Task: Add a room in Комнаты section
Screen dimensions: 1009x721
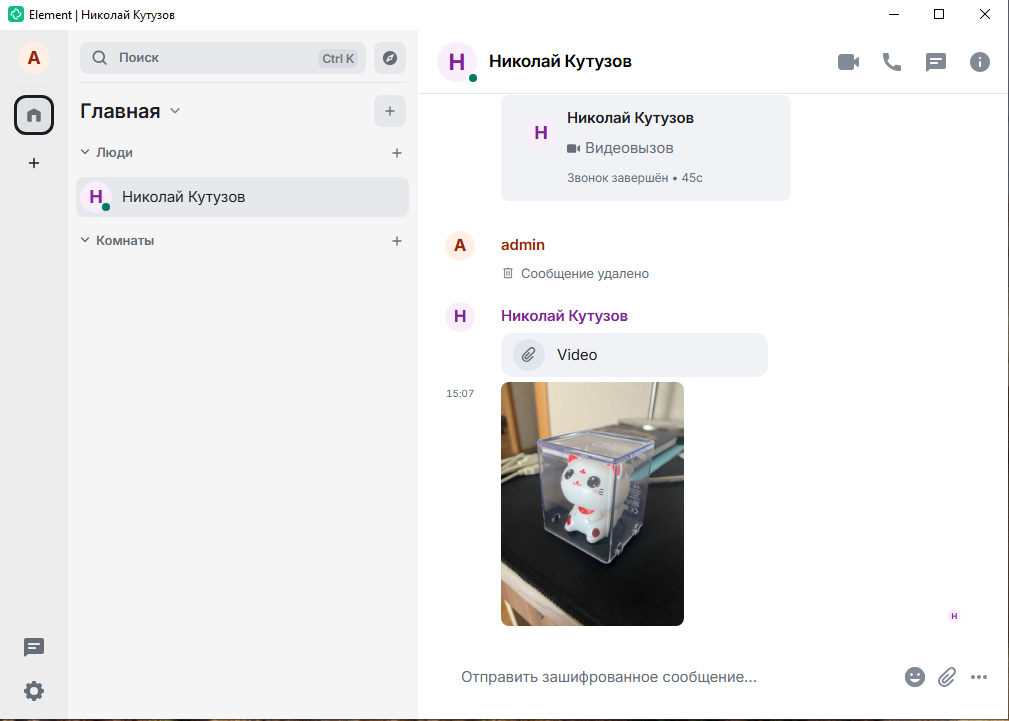Action: [x=397, y=241]
